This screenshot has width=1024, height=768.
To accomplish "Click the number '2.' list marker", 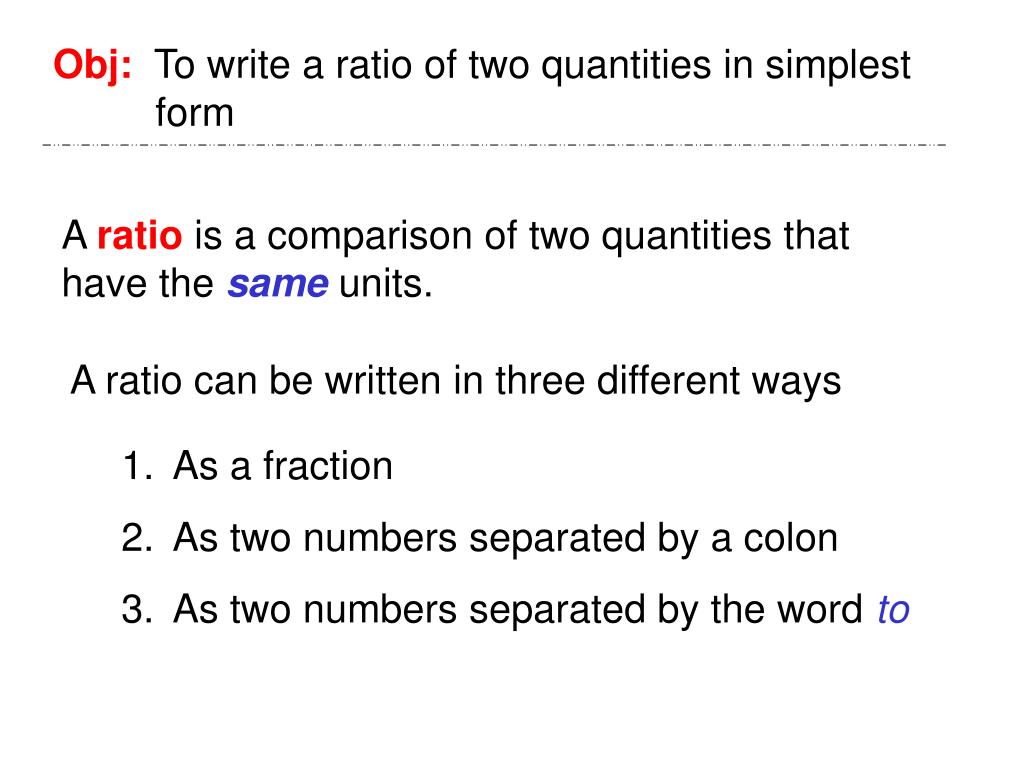I will pyautogui.click(x=137, y=539).
